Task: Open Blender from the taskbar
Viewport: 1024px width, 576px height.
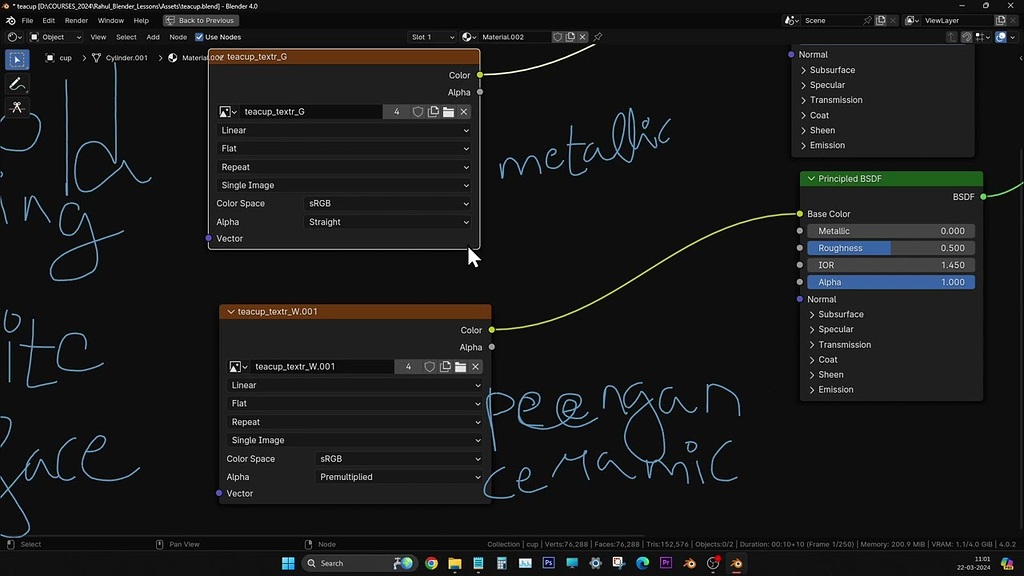Action: [x=736, y=563]
